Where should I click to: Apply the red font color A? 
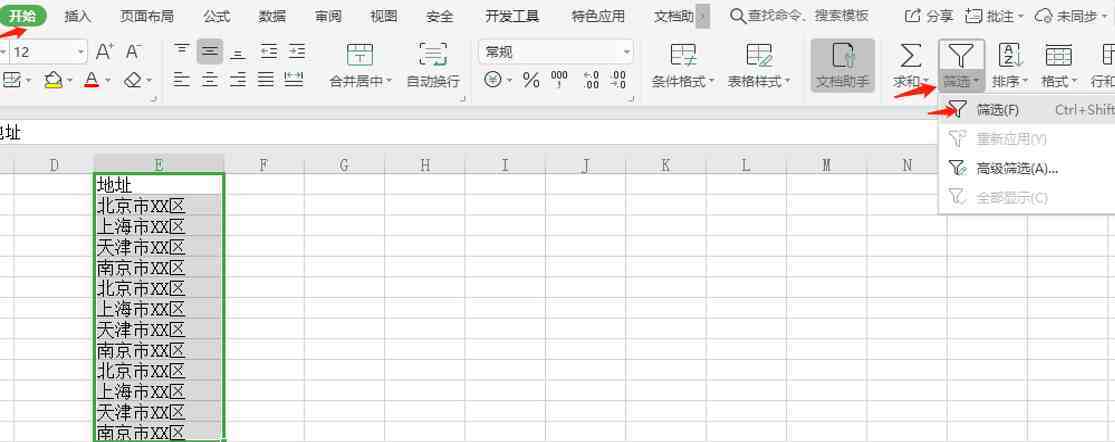(x=91, y=80)
